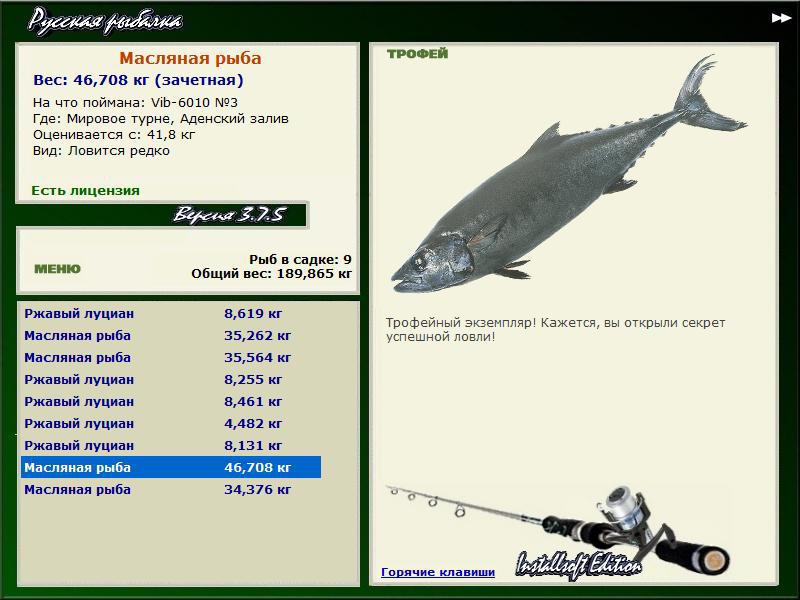This screenshot has width=800, height=600.
Task: Click the Где: Мировое турне, Аденский залив line
Action: [x=161, y=119]
